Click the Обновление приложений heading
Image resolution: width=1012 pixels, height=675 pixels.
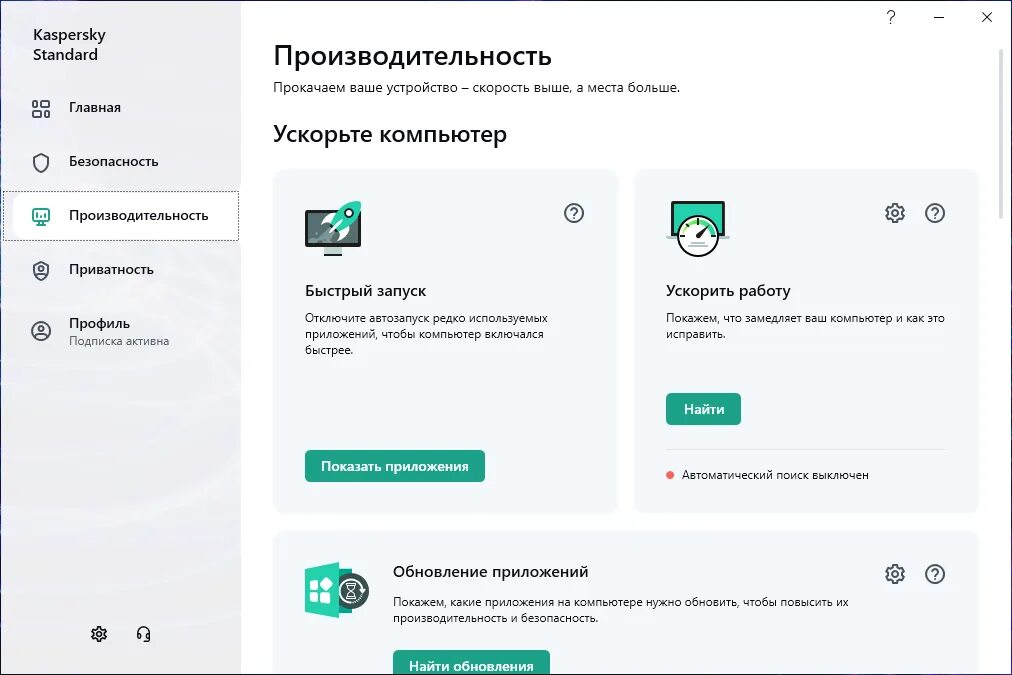(491, 572)
